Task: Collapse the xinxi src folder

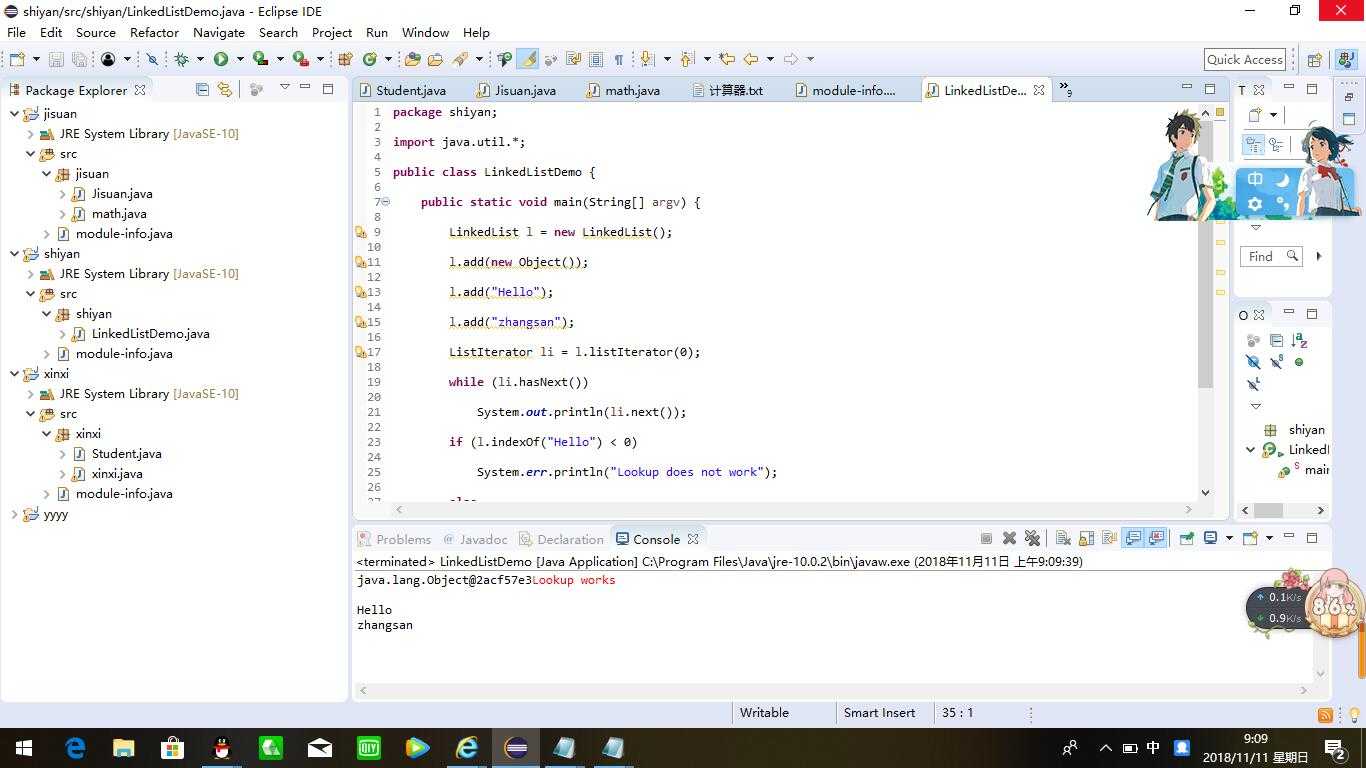Action: click(x=30, y=413)
